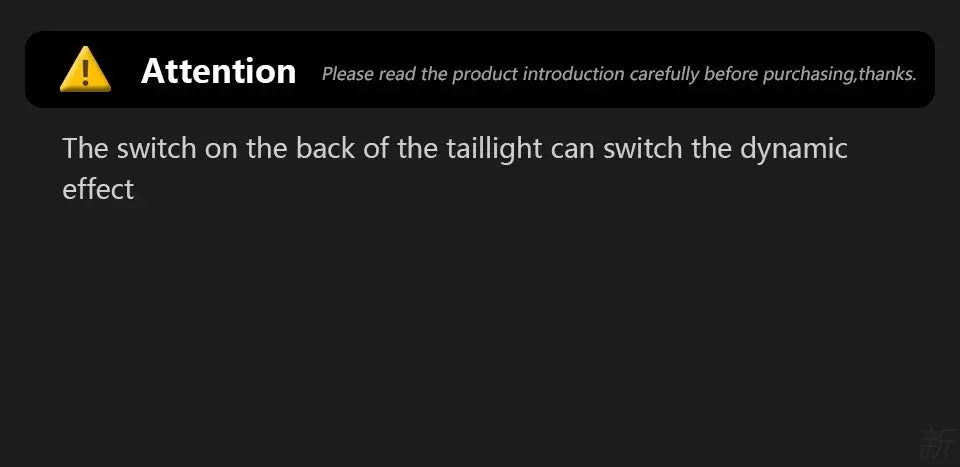Click "introduction" in the italic notice
This screenshot has height=467, width=960.
pos(574,74)
